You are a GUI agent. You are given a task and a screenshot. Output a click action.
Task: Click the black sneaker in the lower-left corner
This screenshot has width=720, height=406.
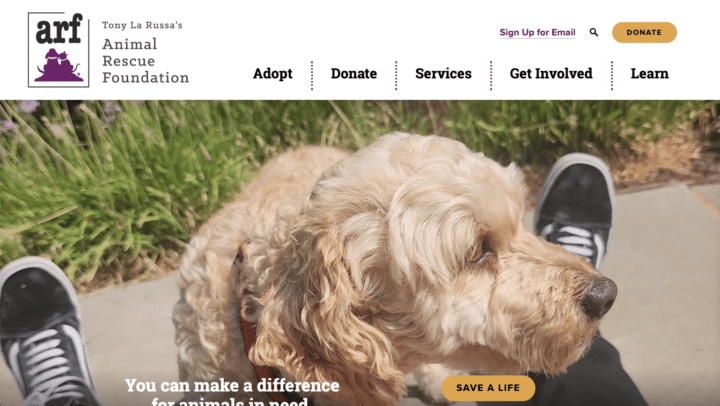point(44,332)
